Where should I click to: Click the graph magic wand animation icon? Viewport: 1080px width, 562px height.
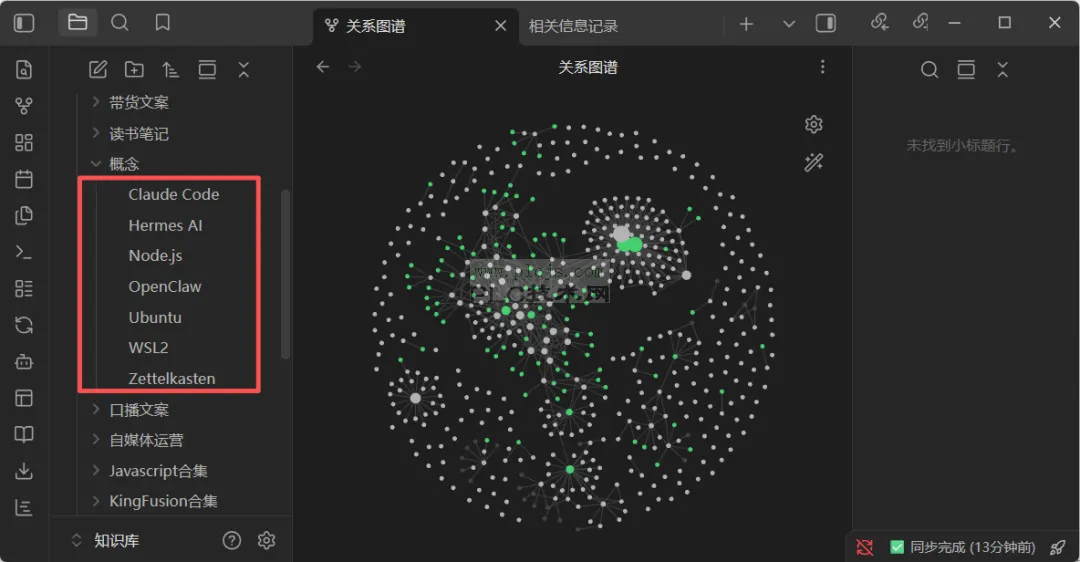813,163
